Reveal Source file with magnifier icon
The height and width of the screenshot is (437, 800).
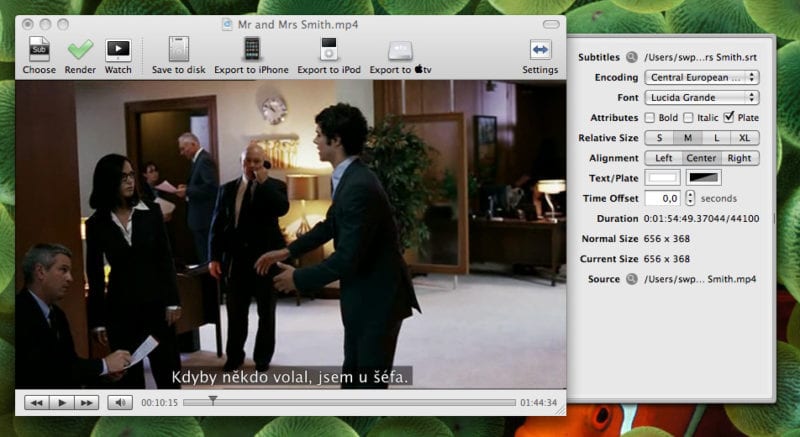(632, 279)
